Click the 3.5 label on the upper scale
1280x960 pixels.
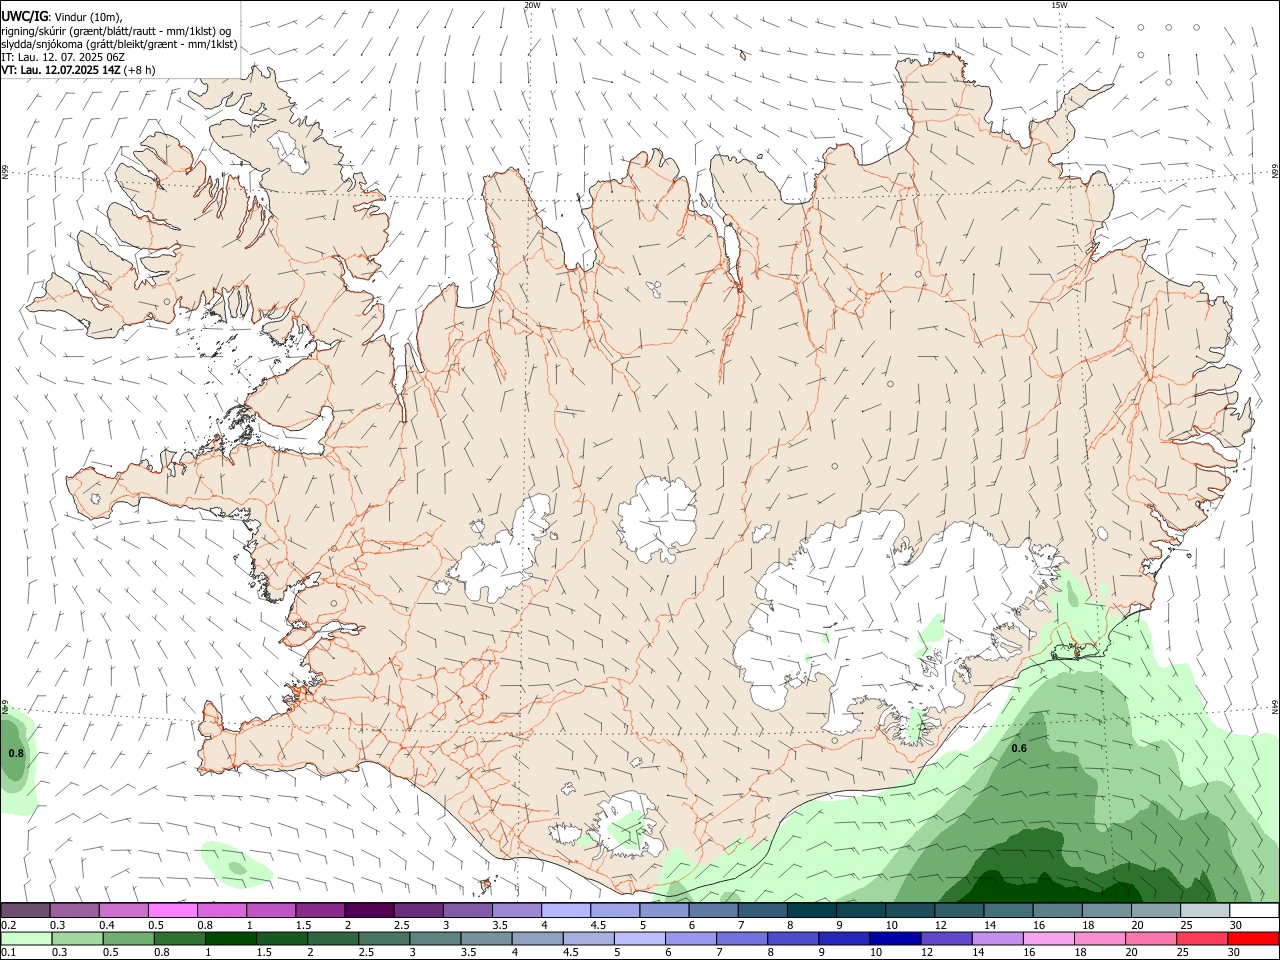coord(500,925)
